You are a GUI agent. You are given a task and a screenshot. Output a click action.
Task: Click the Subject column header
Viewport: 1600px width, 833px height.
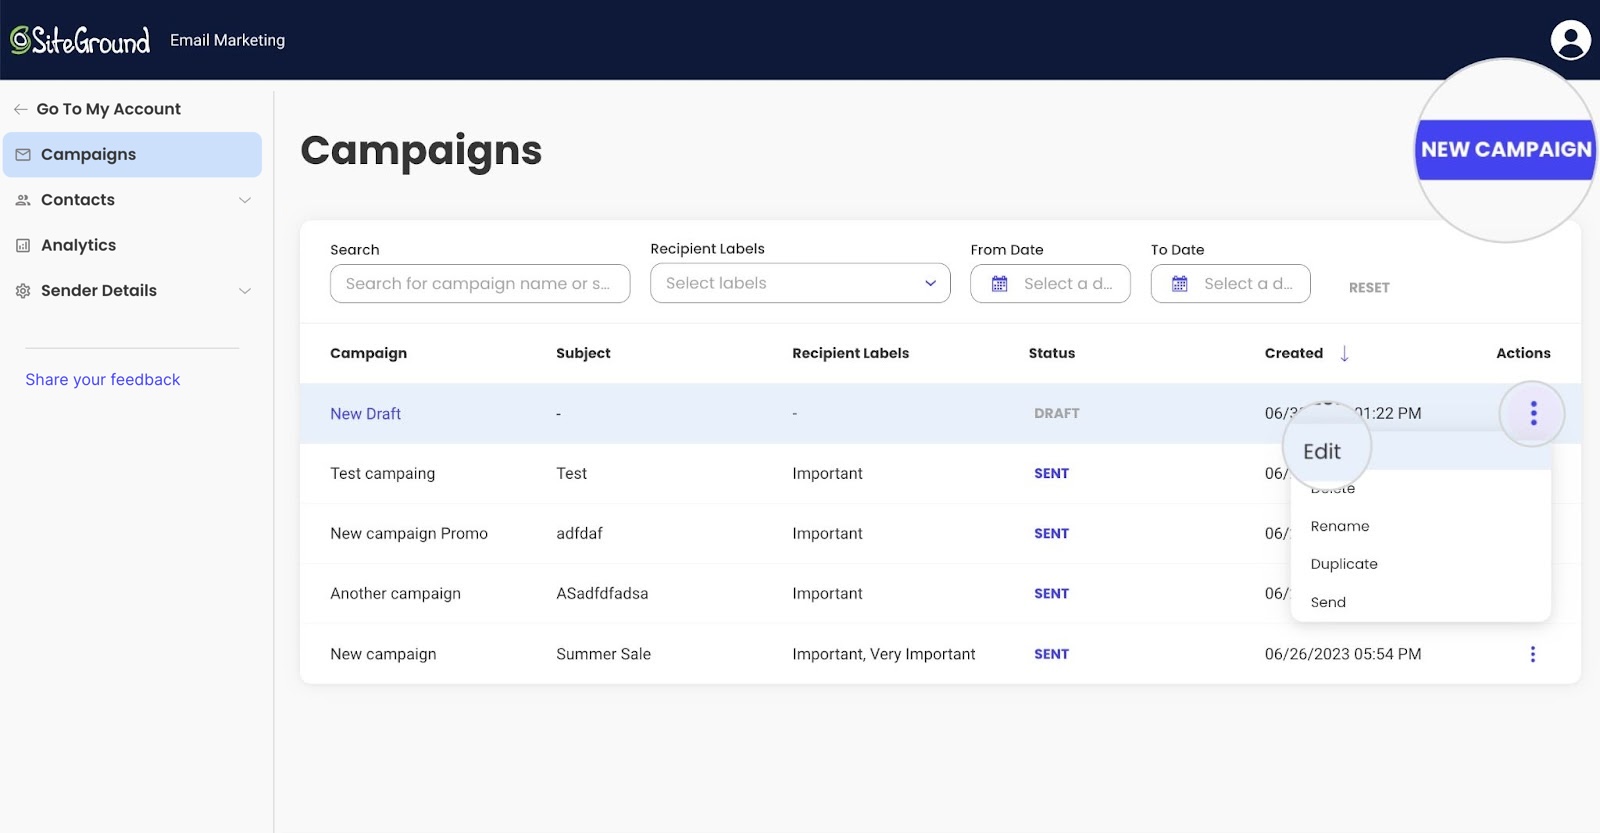coord(583,353)
